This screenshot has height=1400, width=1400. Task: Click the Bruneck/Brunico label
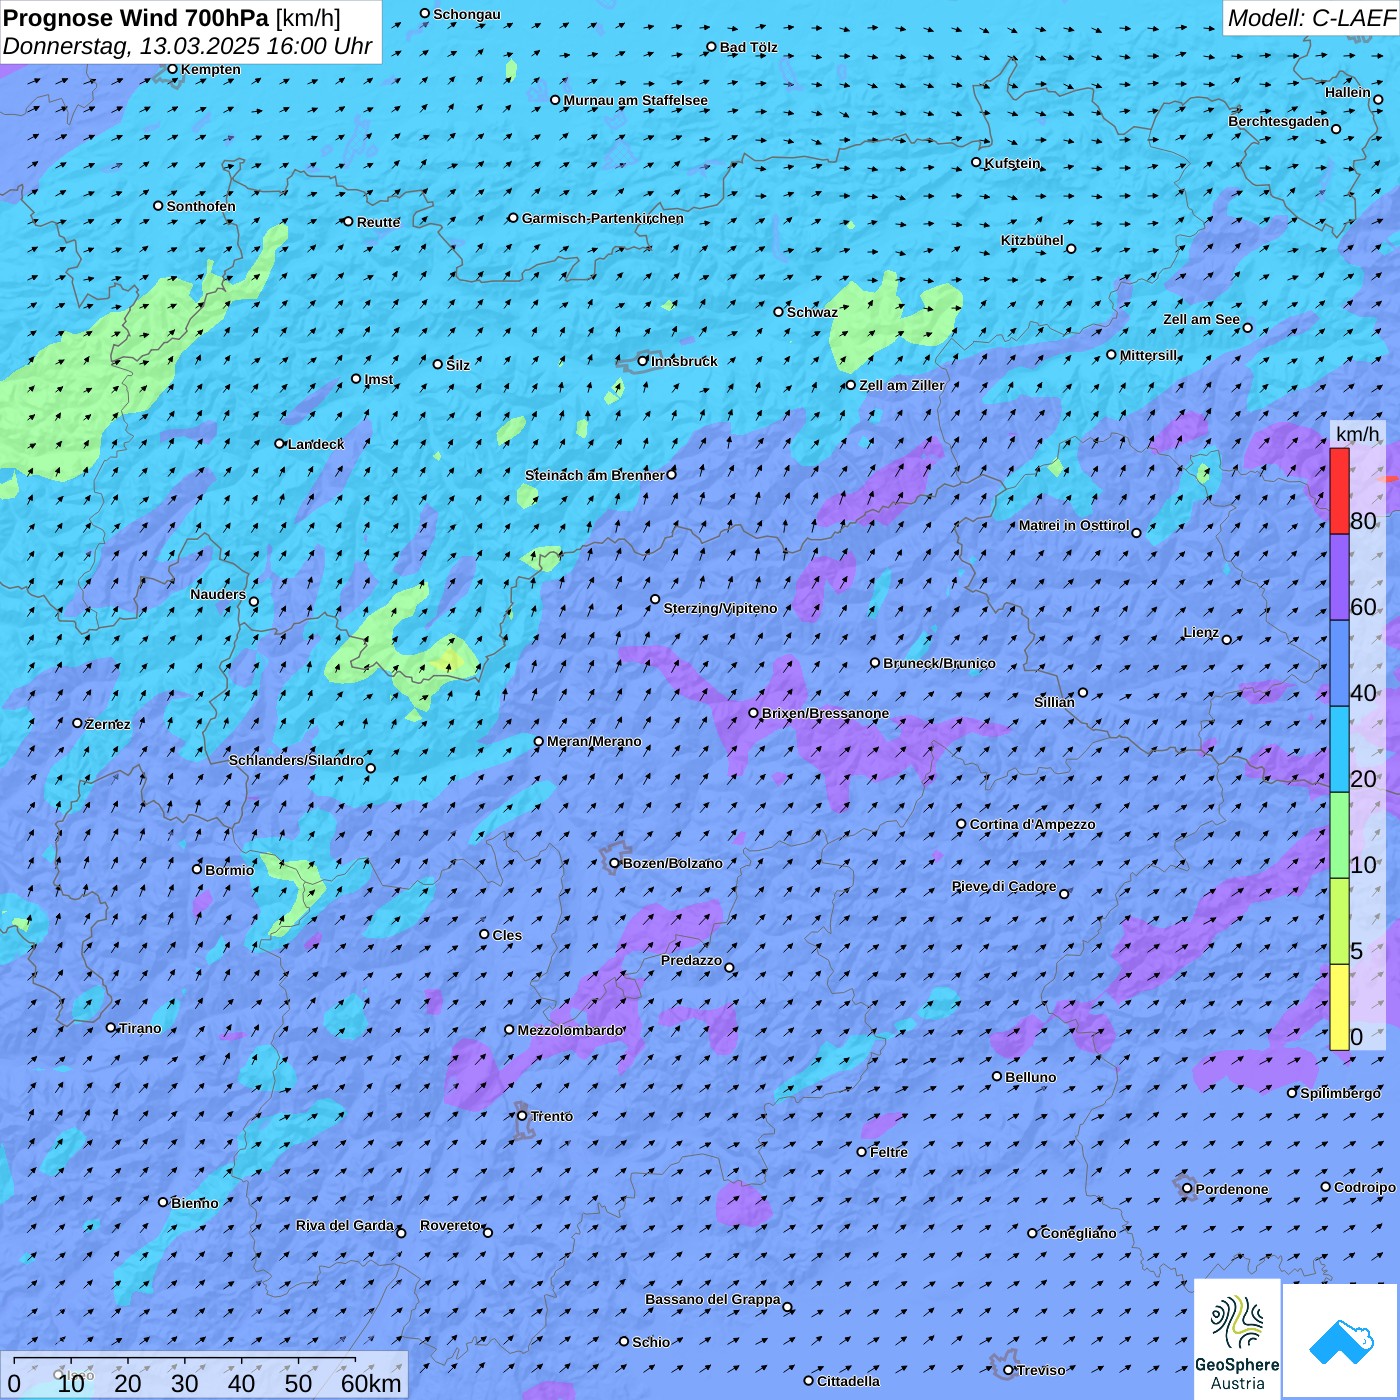pyautogui.click(x=939, y=663)
